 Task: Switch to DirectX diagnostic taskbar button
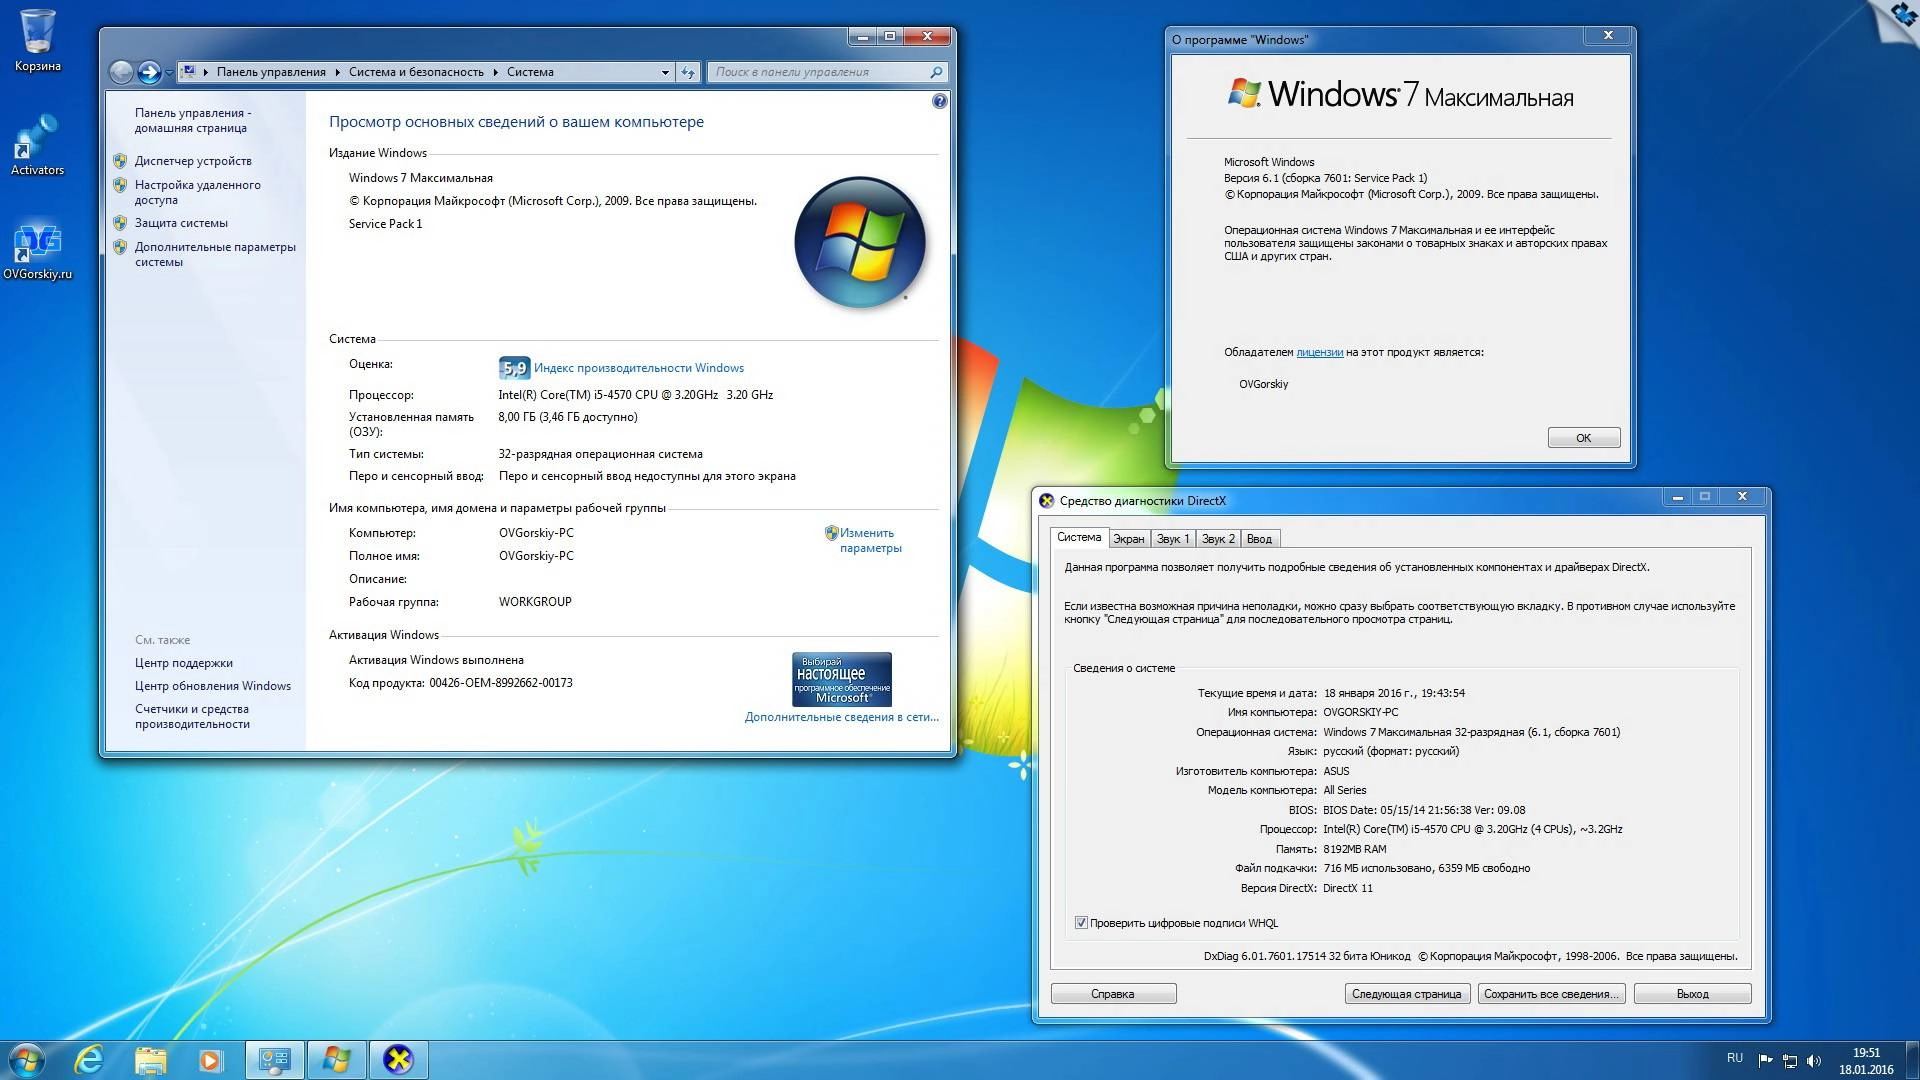398,1060
